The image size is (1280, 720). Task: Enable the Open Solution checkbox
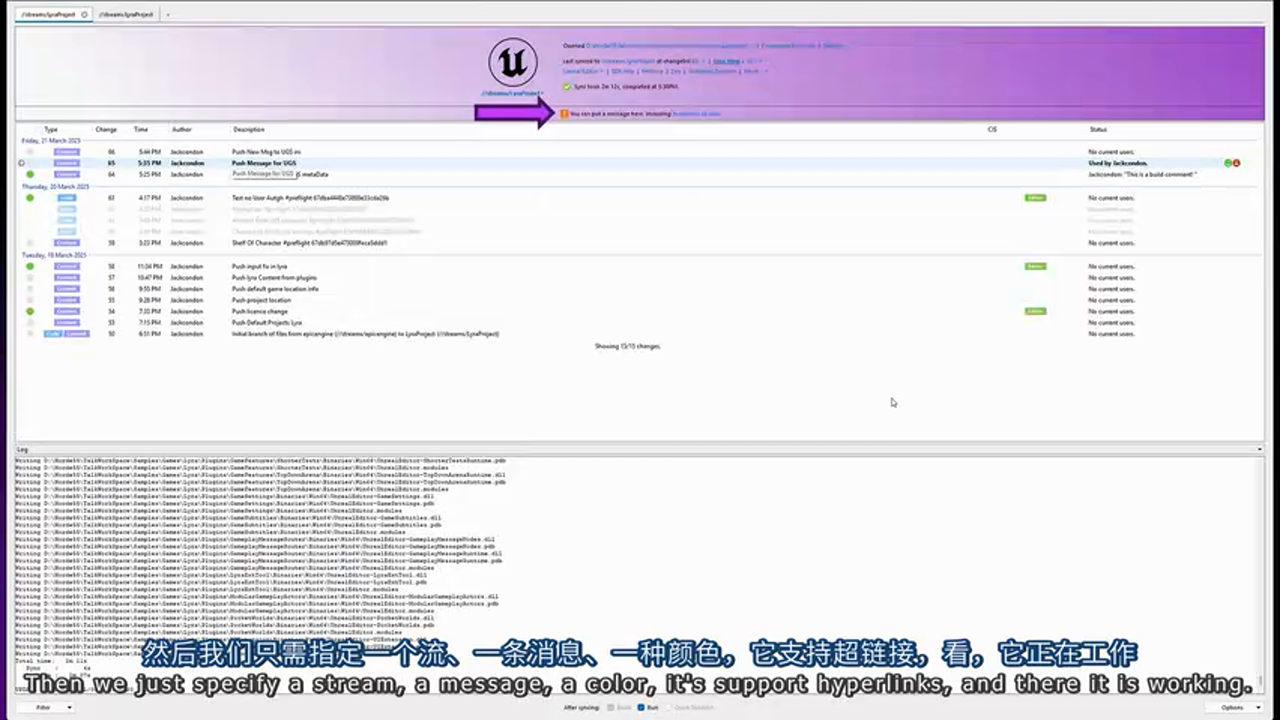click(669, 707)
